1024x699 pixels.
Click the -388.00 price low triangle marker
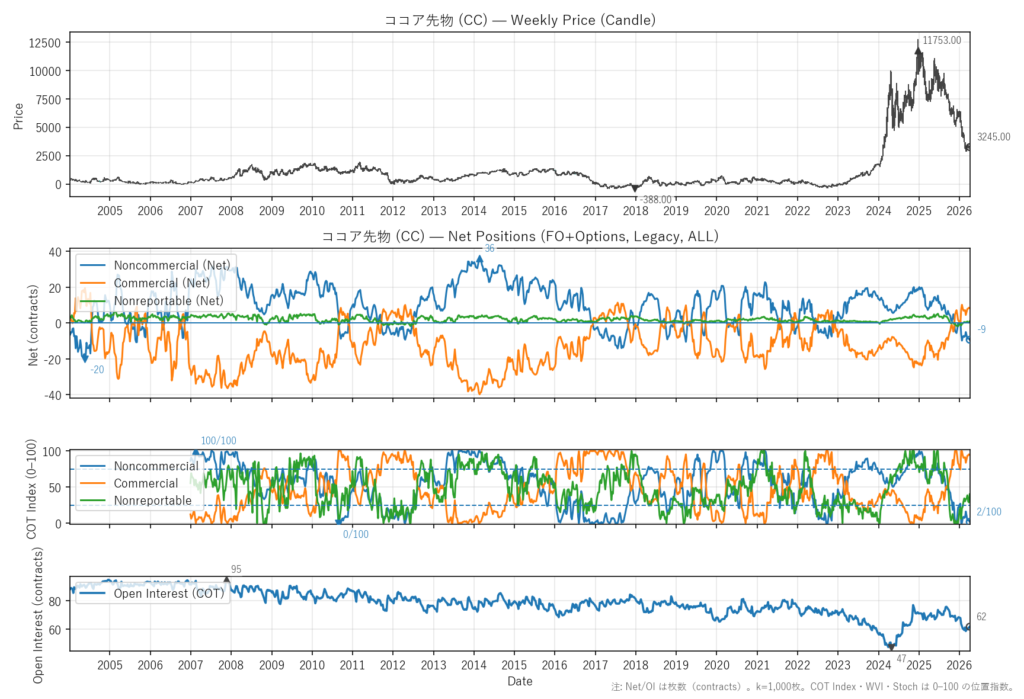(x=634, y=188)
